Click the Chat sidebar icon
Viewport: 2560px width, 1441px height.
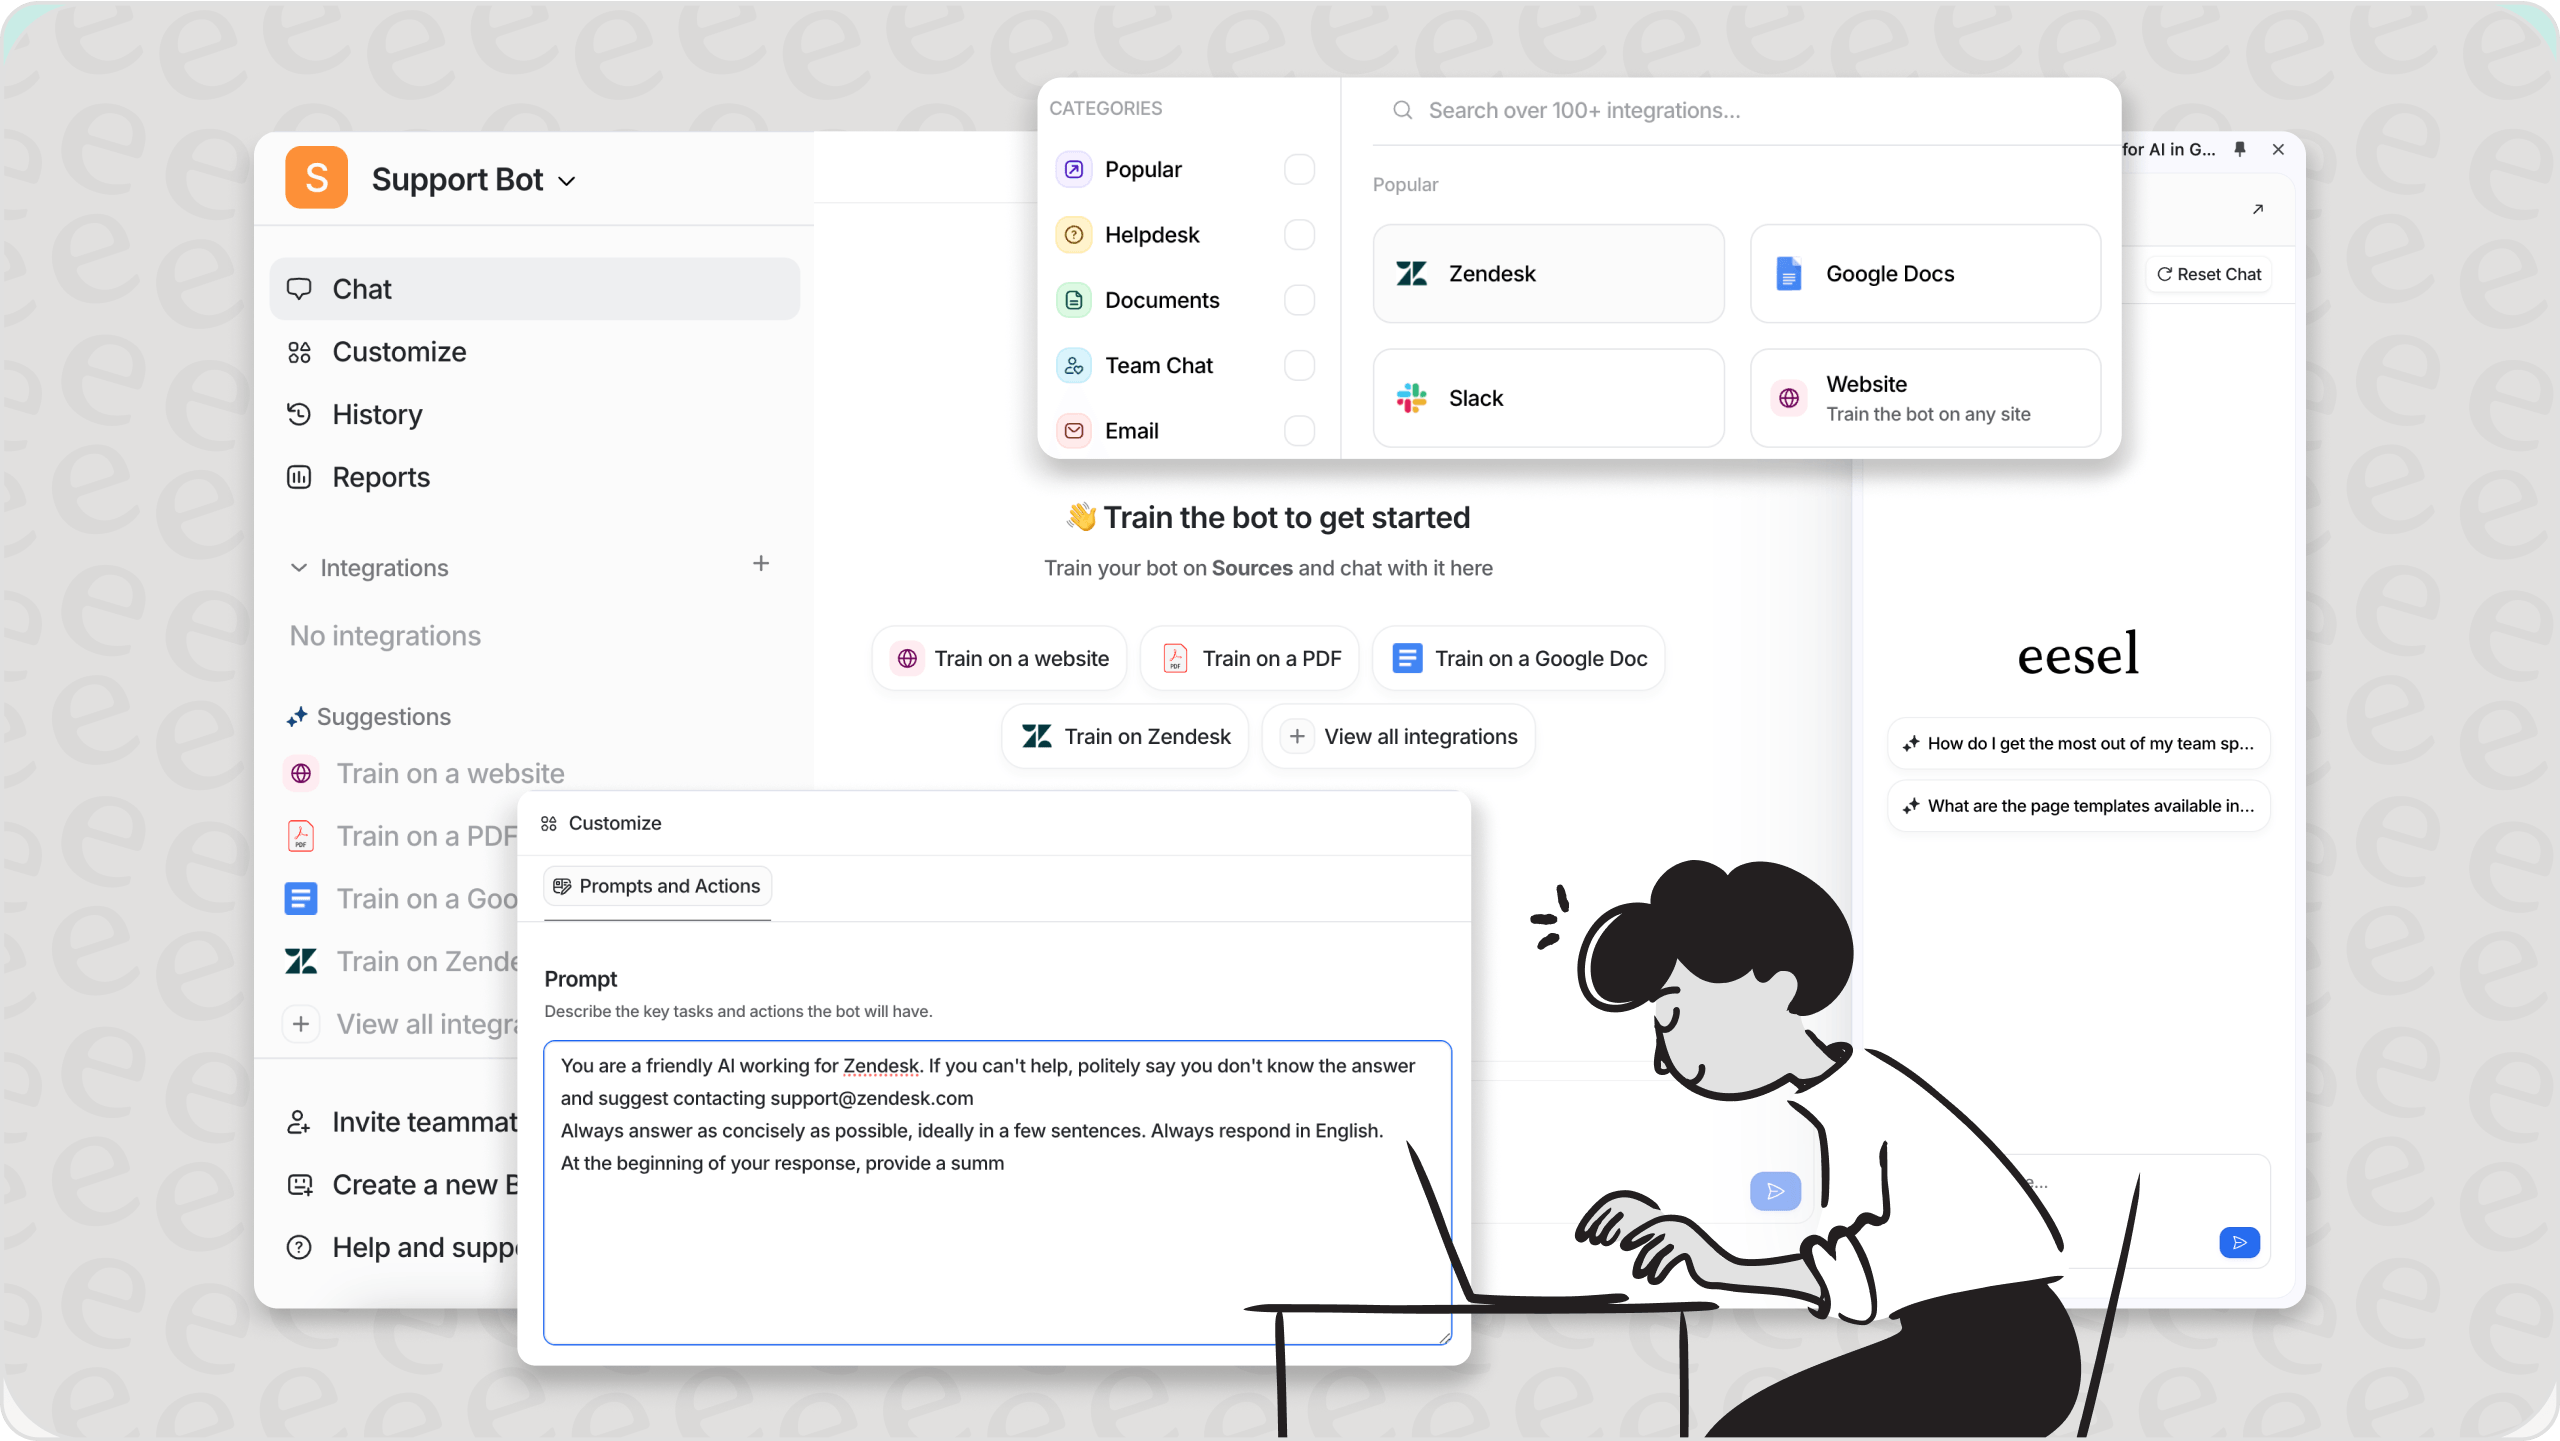click(299, 286)
